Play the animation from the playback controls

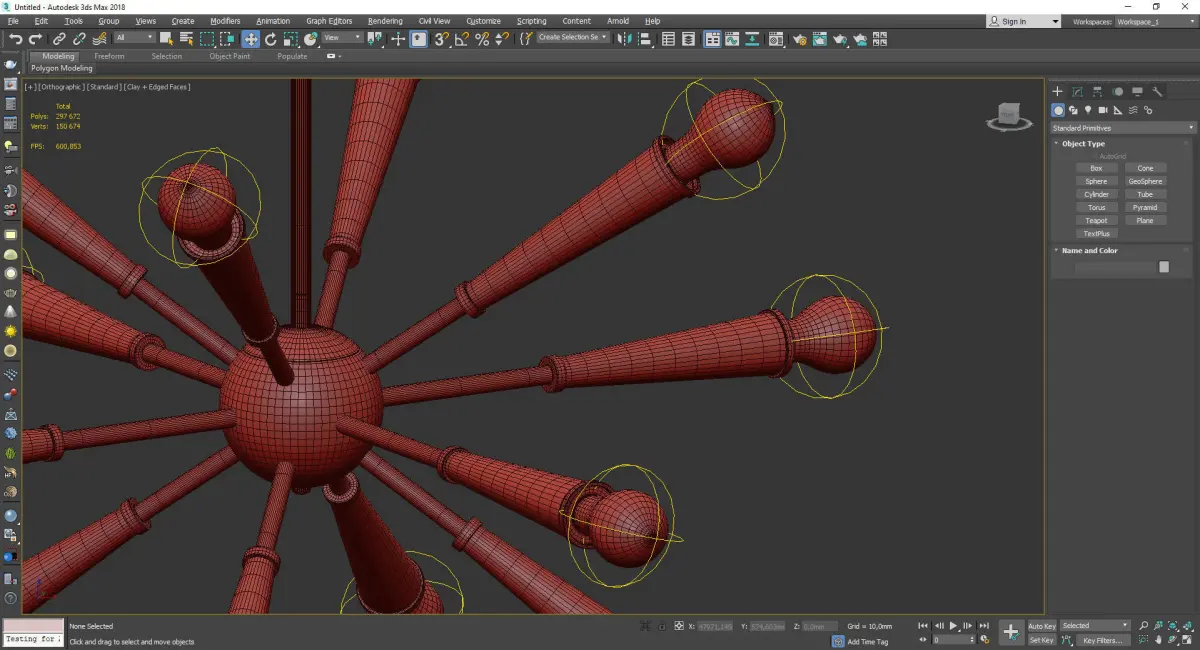[x=953, y=626]
